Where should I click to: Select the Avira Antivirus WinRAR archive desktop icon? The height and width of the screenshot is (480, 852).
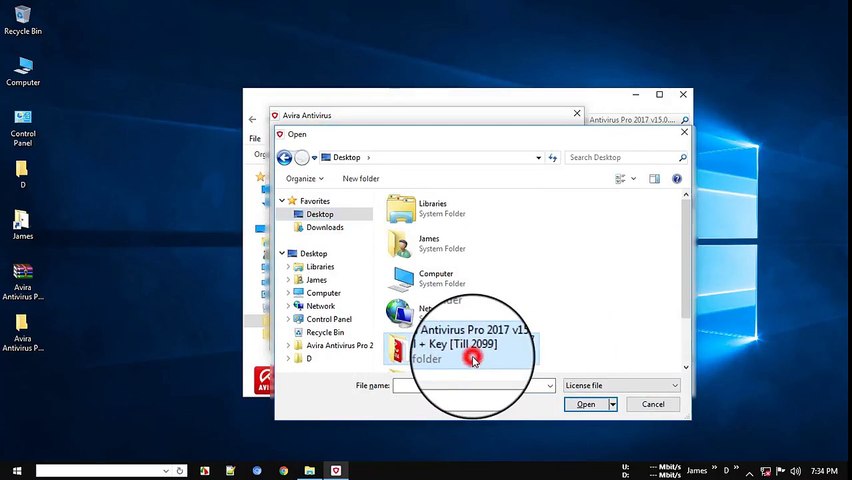coord(23,282)
